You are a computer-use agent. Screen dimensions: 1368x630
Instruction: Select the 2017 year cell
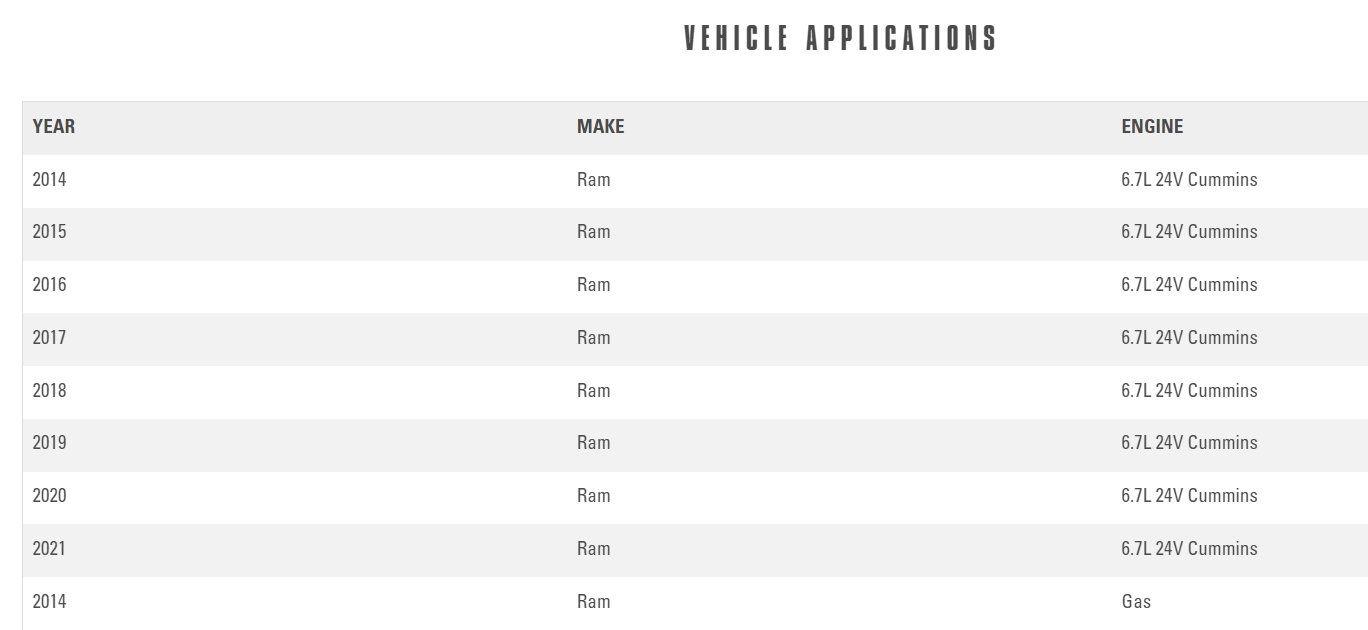(49, 338)
